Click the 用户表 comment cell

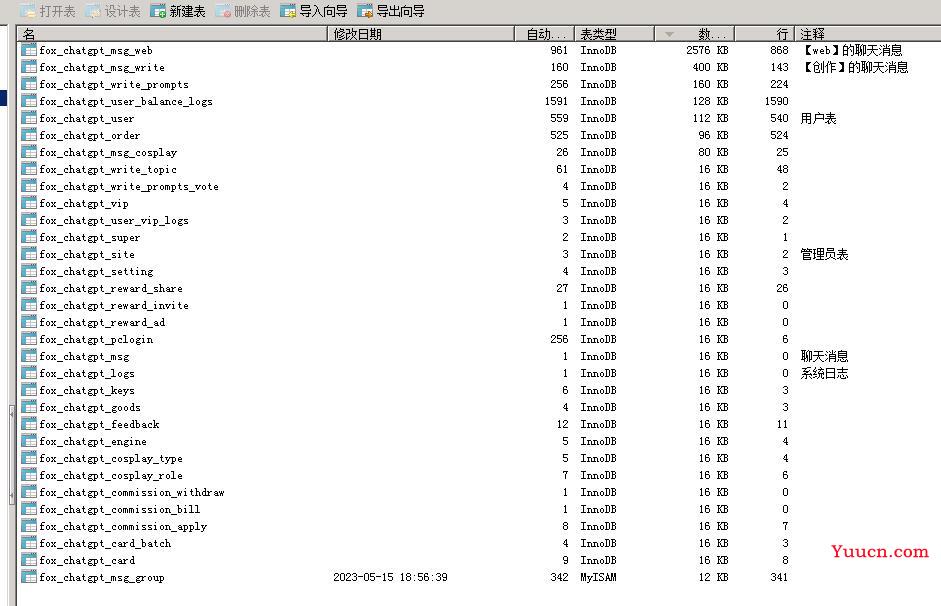818,118
